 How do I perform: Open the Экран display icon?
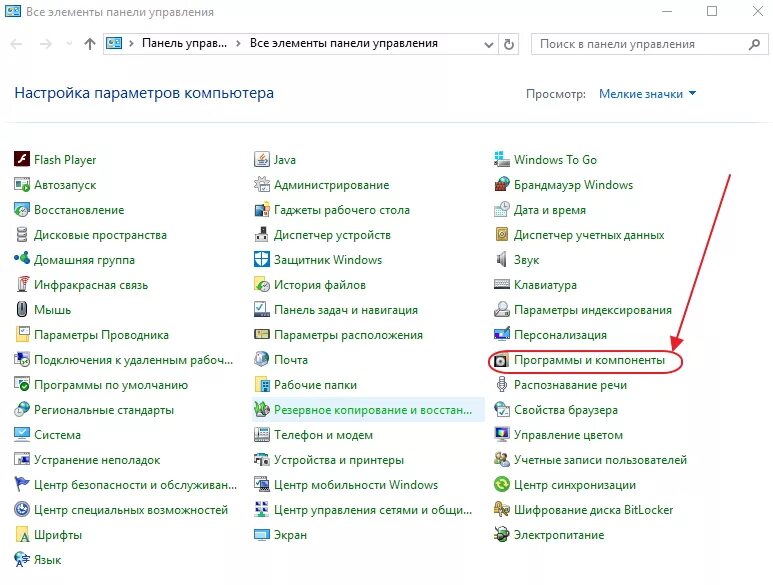262,535
